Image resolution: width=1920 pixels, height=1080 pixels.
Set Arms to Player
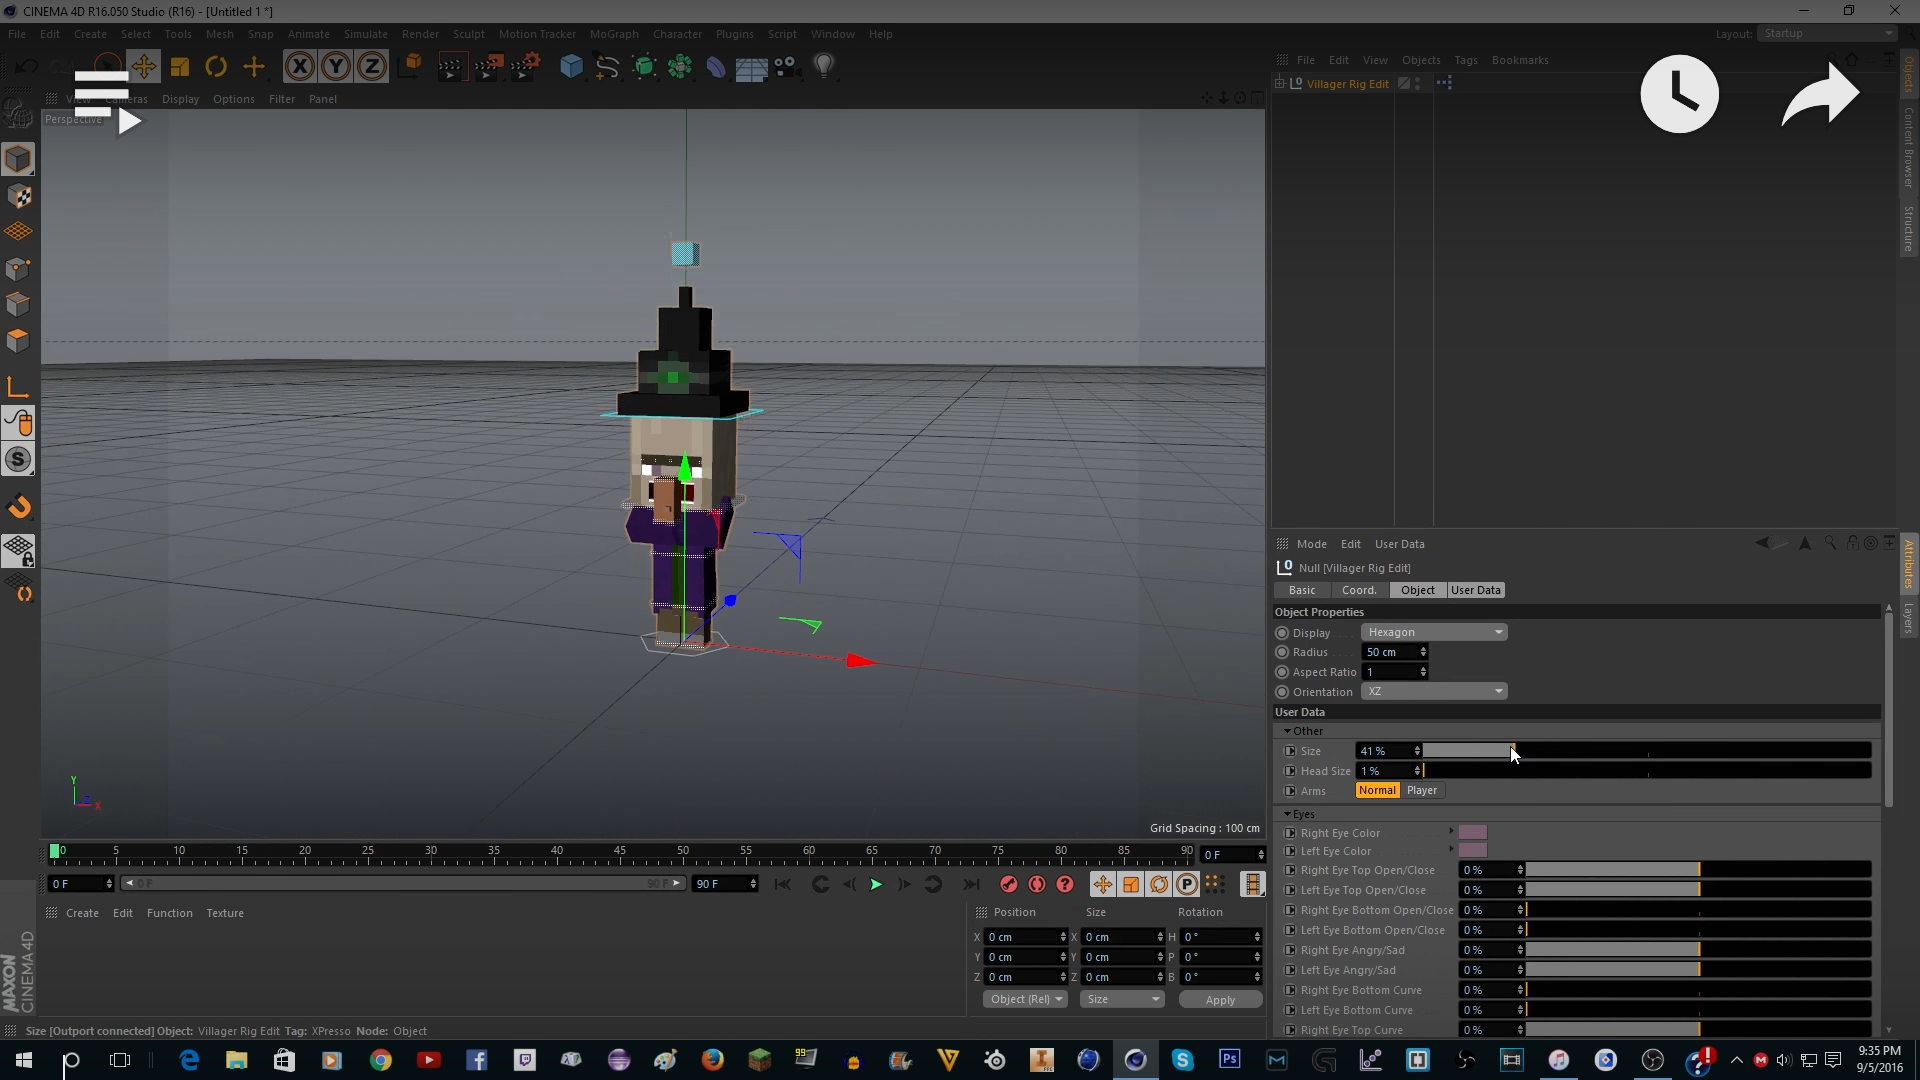coord(1421,790)
